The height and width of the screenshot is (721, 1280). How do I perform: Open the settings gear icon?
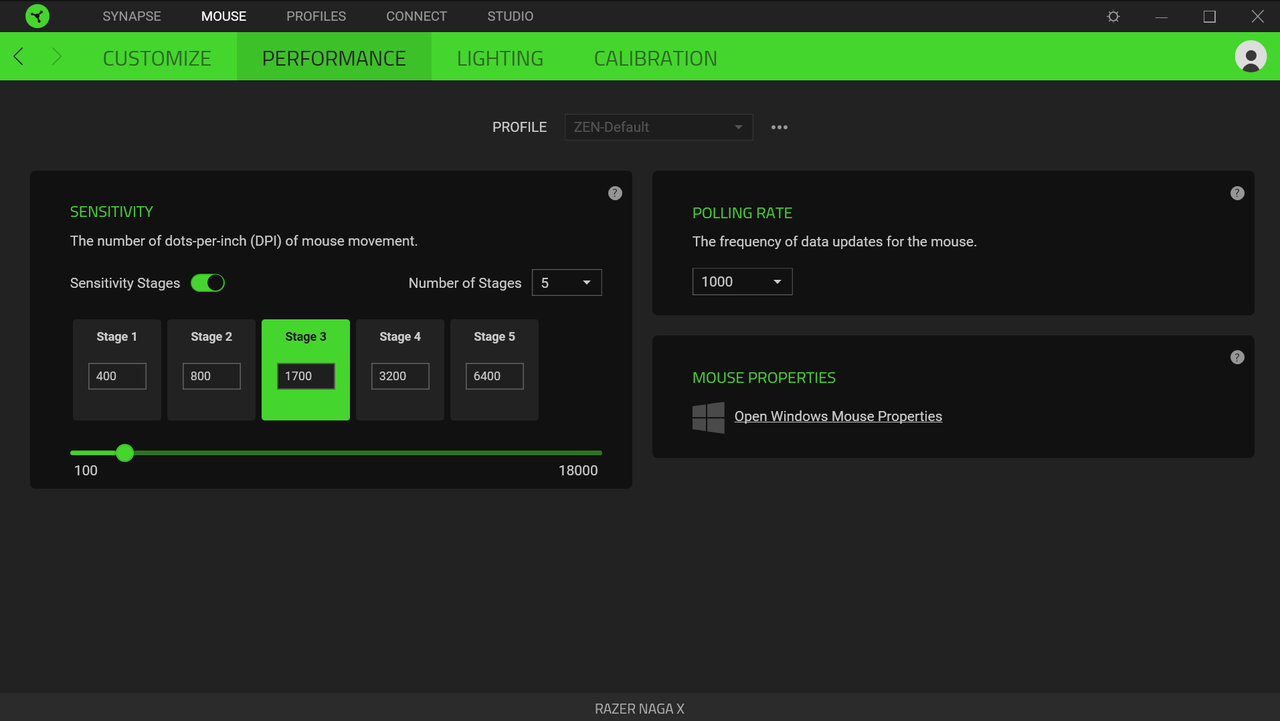click(x=1114, y=17)
